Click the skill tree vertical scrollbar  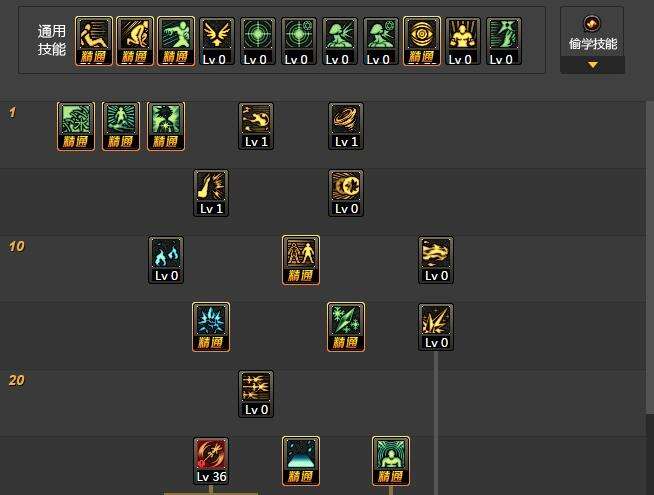(650, 258)
